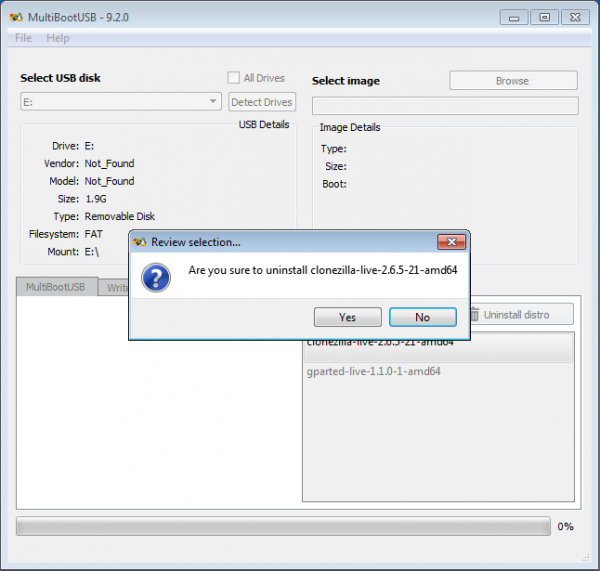Click the progress bar at 0%
The image size is (600, 571).
(x=283, y=526)
